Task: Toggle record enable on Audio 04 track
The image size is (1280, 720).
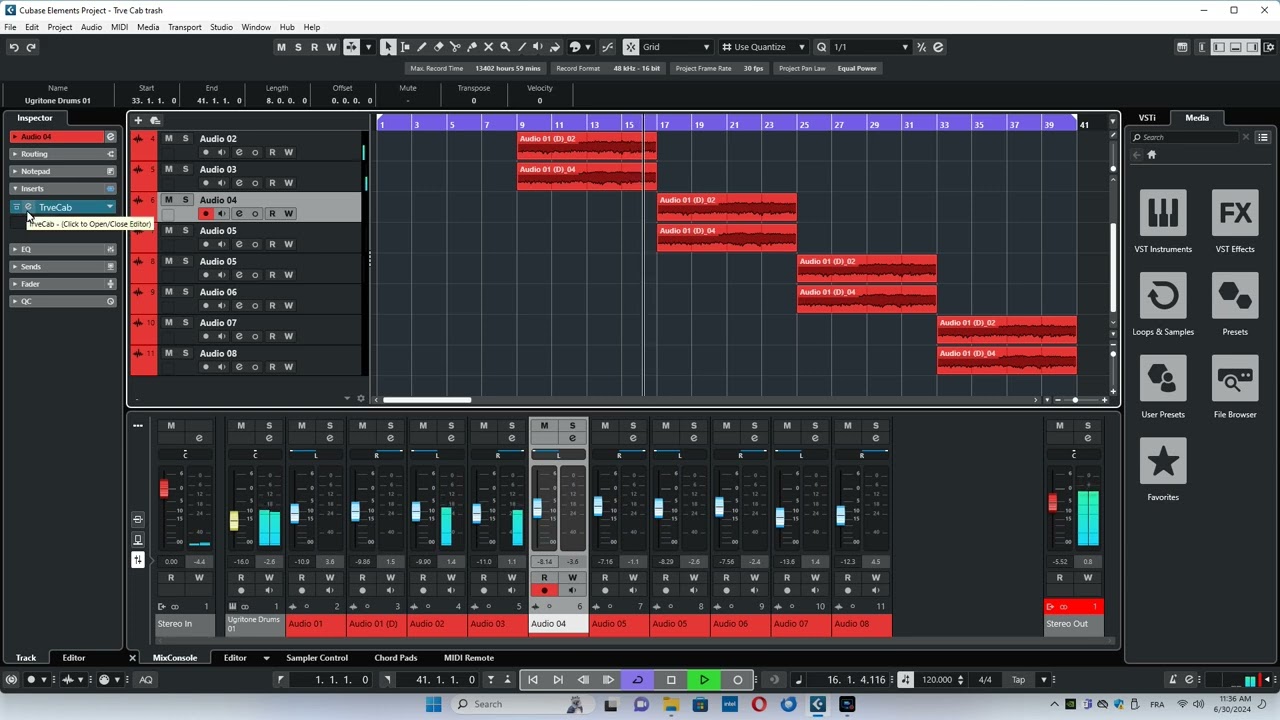Action: [x=205, y=214]
